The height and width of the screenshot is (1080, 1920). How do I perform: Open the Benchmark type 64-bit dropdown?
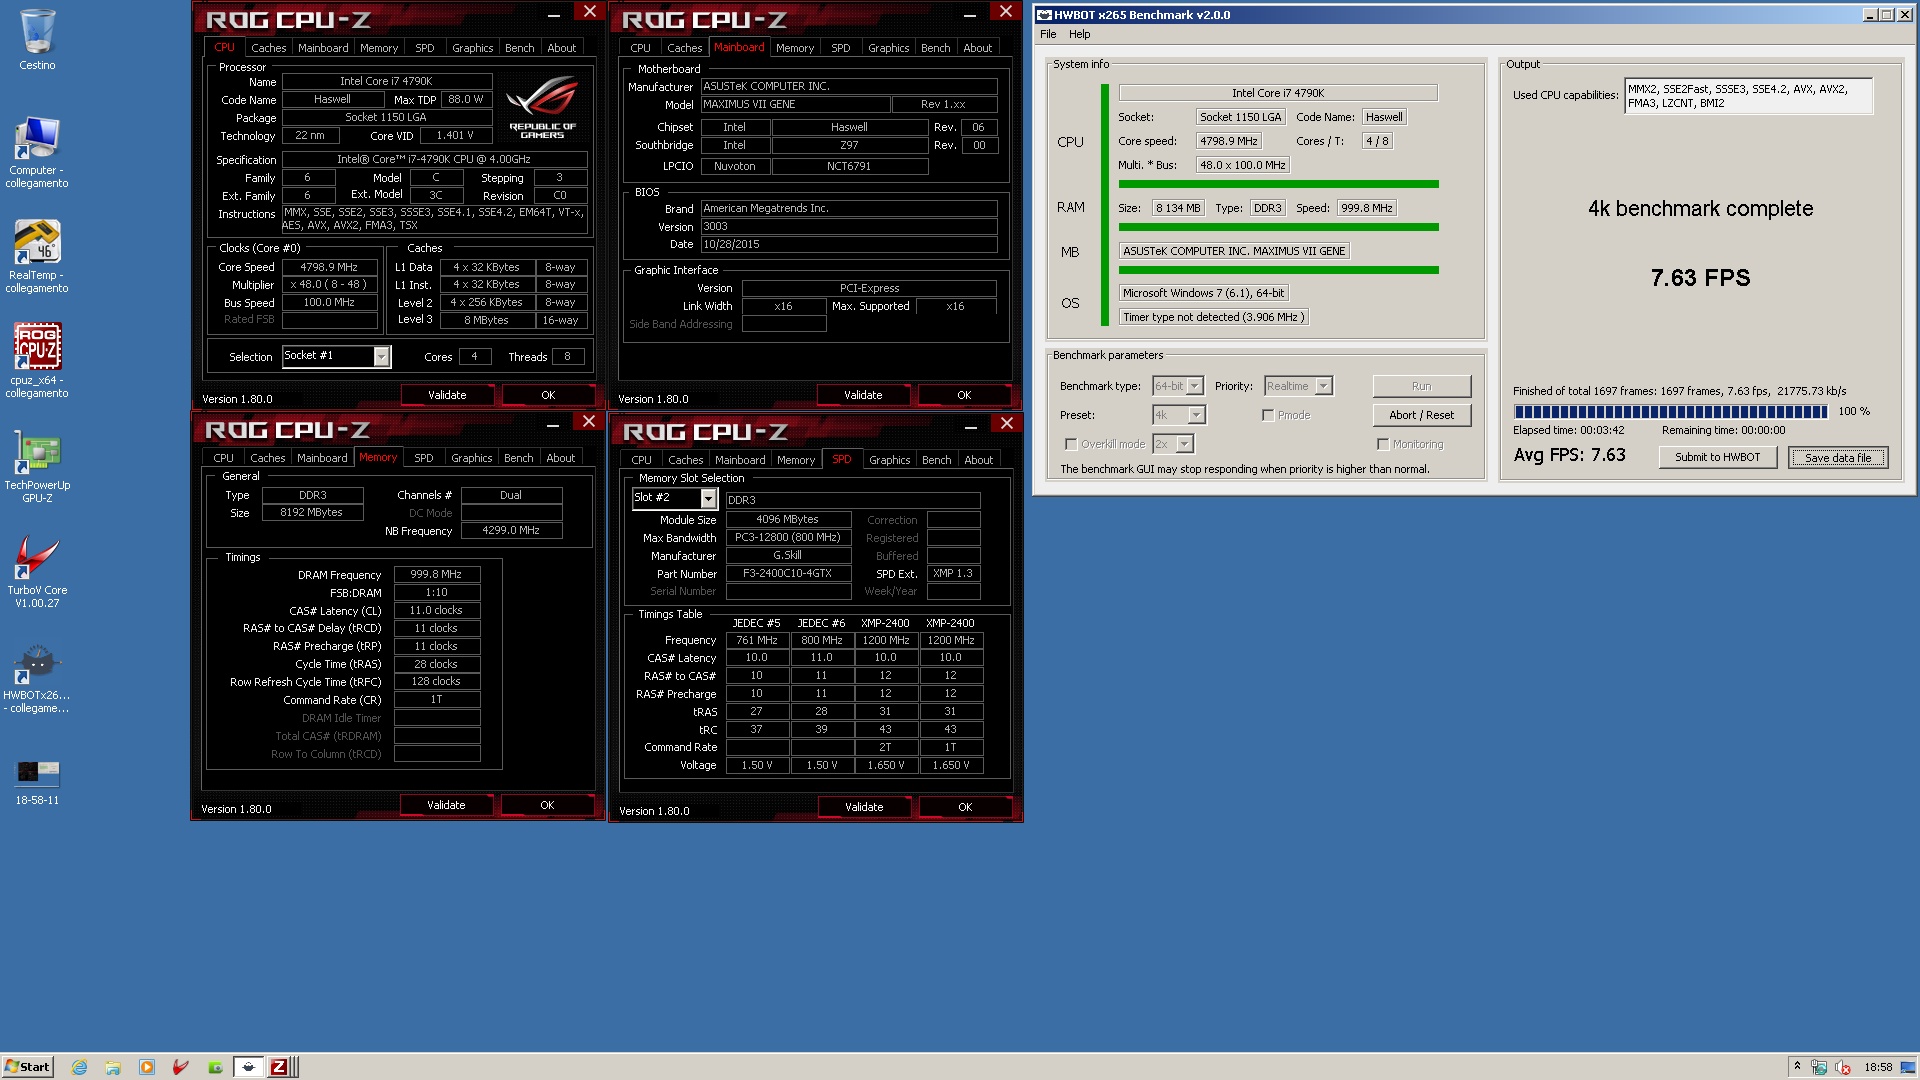(1194, 386)
